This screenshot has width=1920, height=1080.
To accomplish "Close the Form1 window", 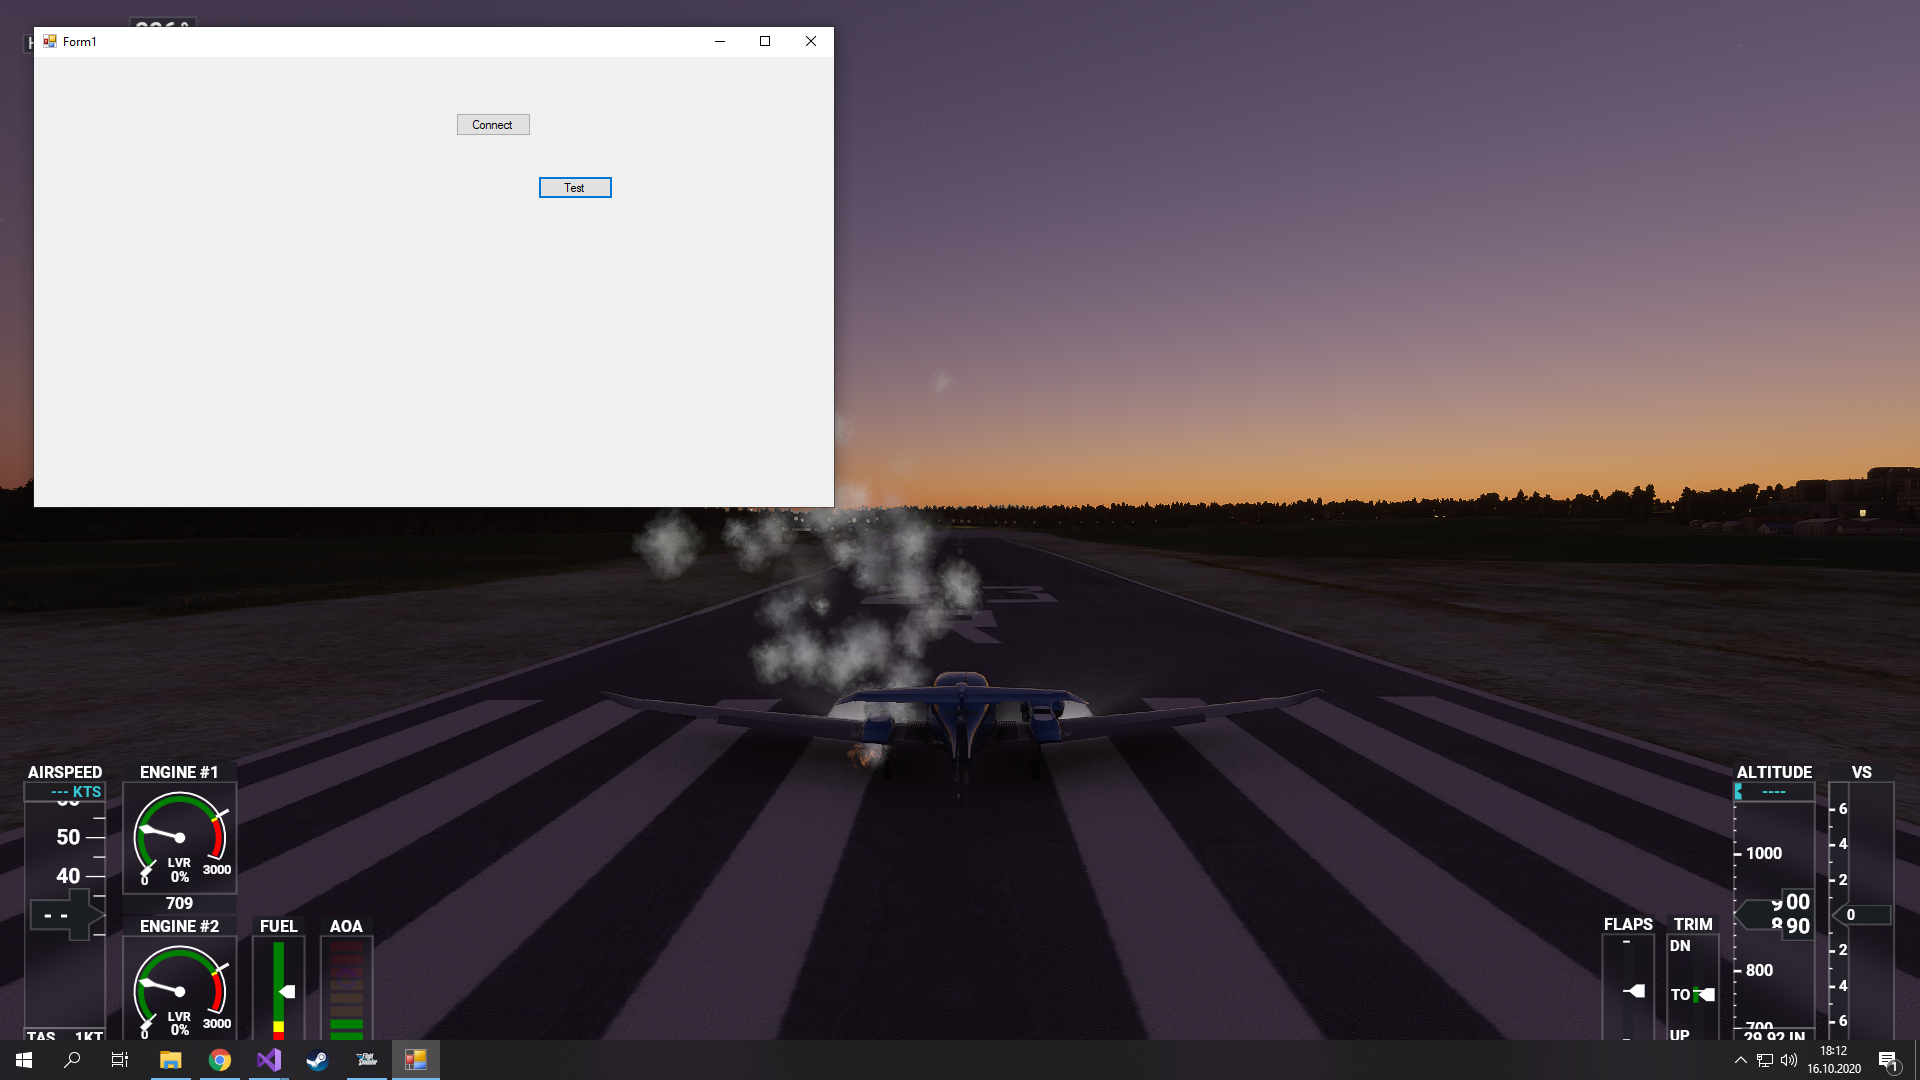I will (x=811, y=41).
